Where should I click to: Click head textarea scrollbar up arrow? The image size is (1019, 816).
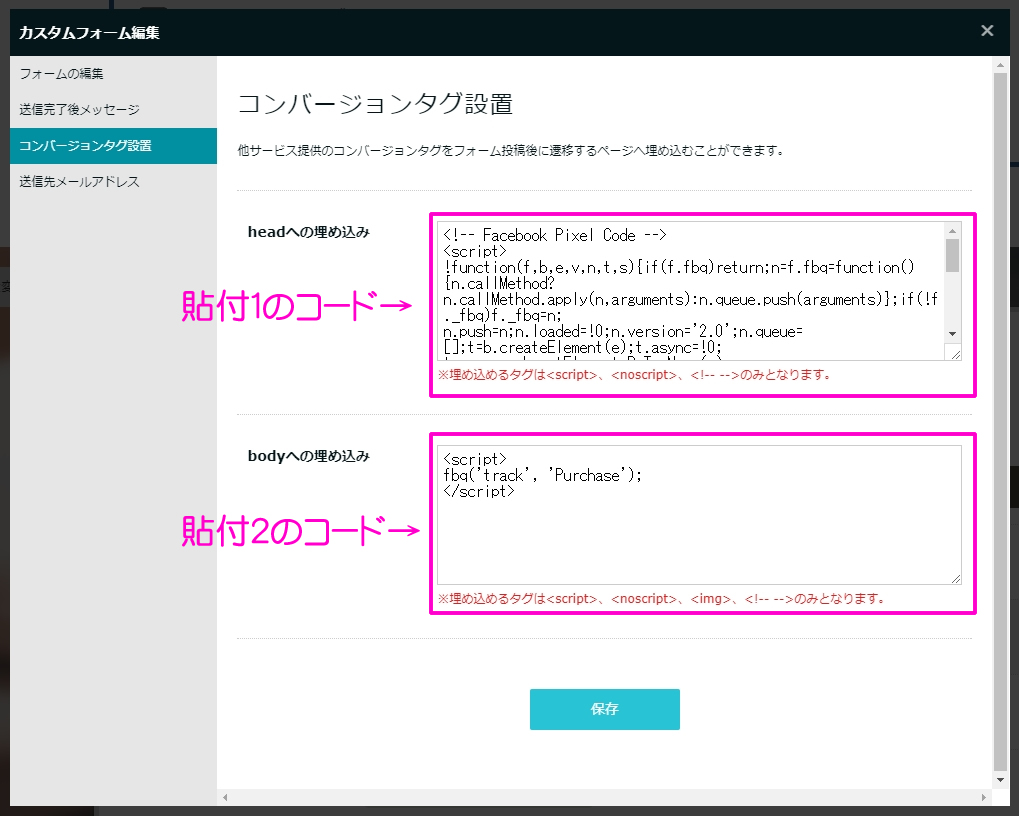coord(952,231)
